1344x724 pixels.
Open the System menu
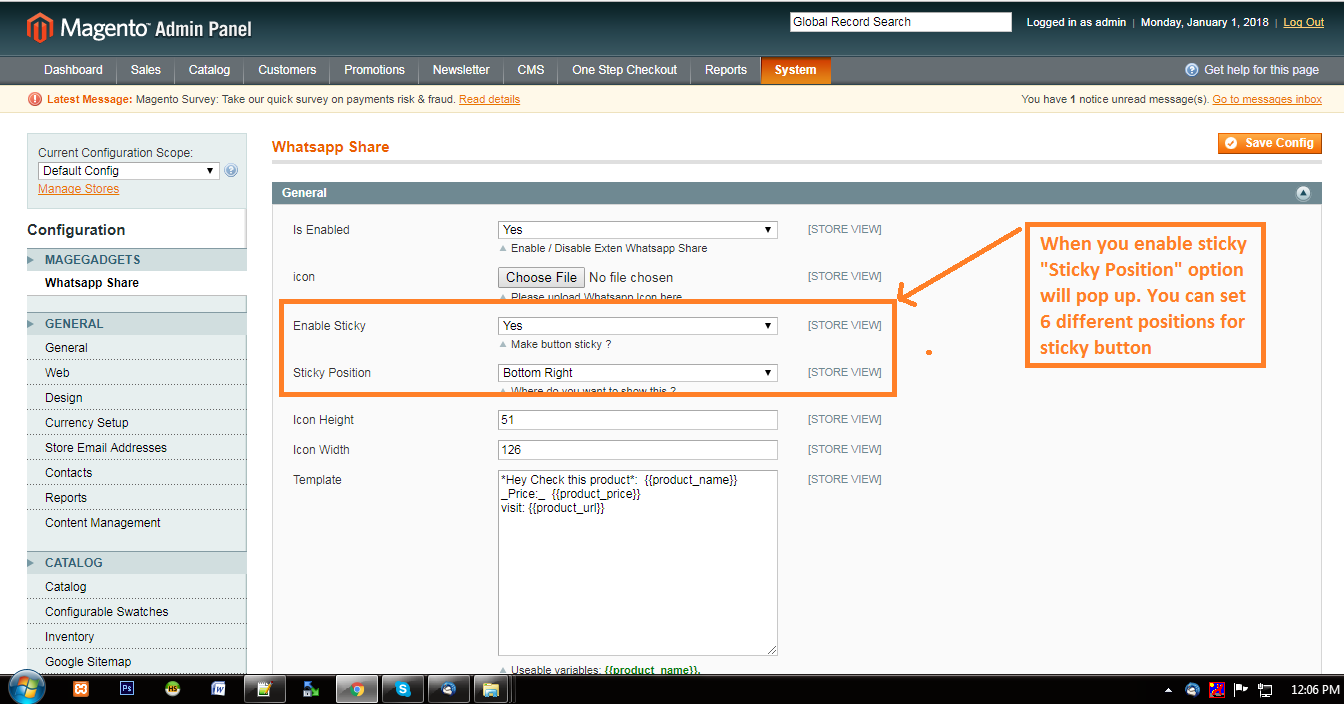click(795, 70)
